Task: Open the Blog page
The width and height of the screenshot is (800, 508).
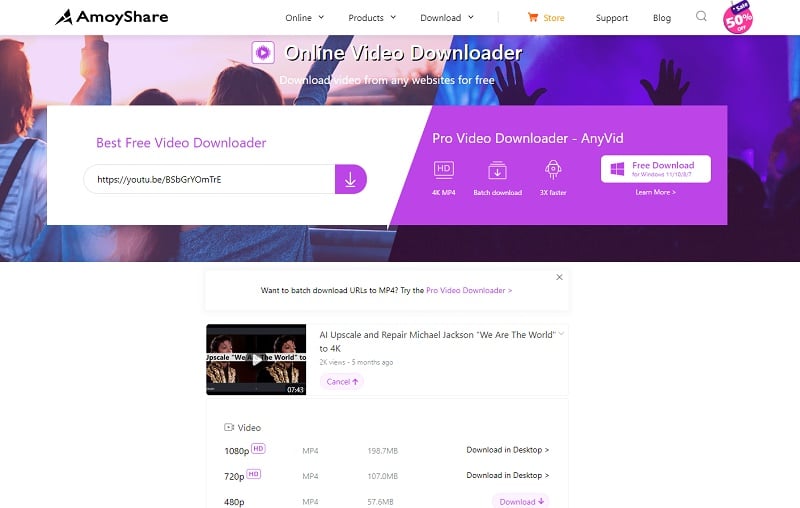Action: [662, 18]
